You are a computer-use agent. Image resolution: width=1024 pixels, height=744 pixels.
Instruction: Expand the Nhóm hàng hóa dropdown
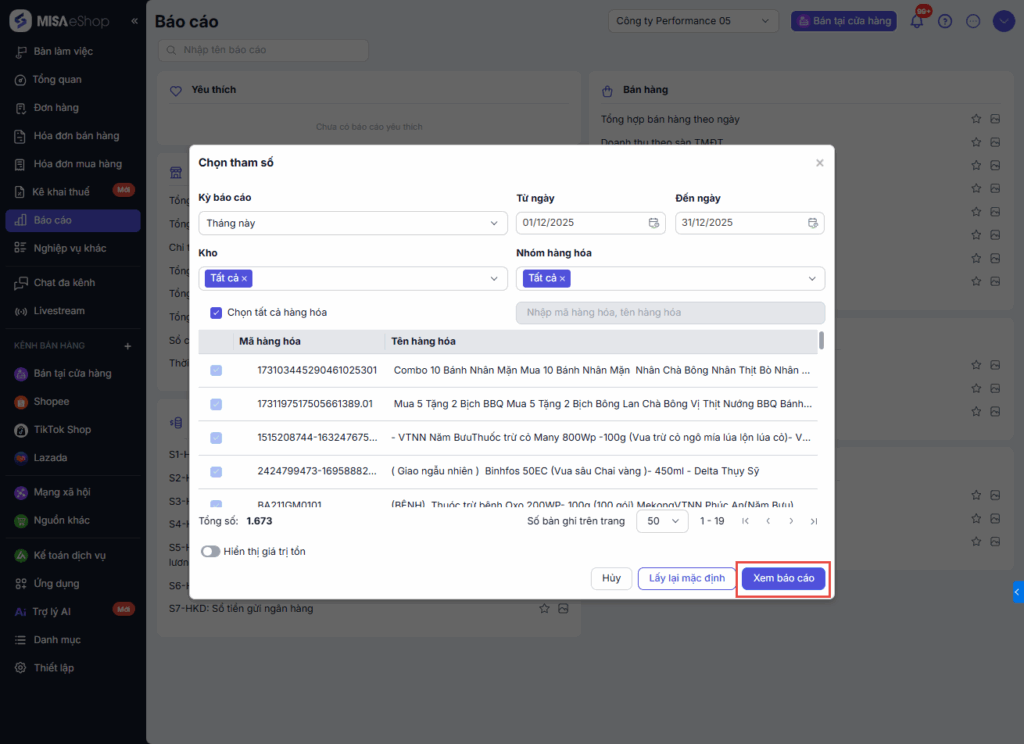tap(812, 278)
